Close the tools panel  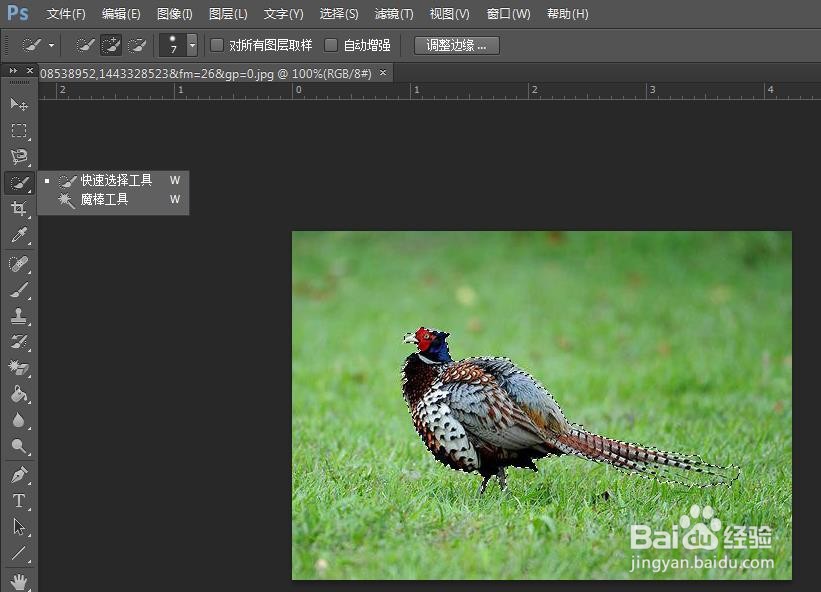tap(30, 70)
